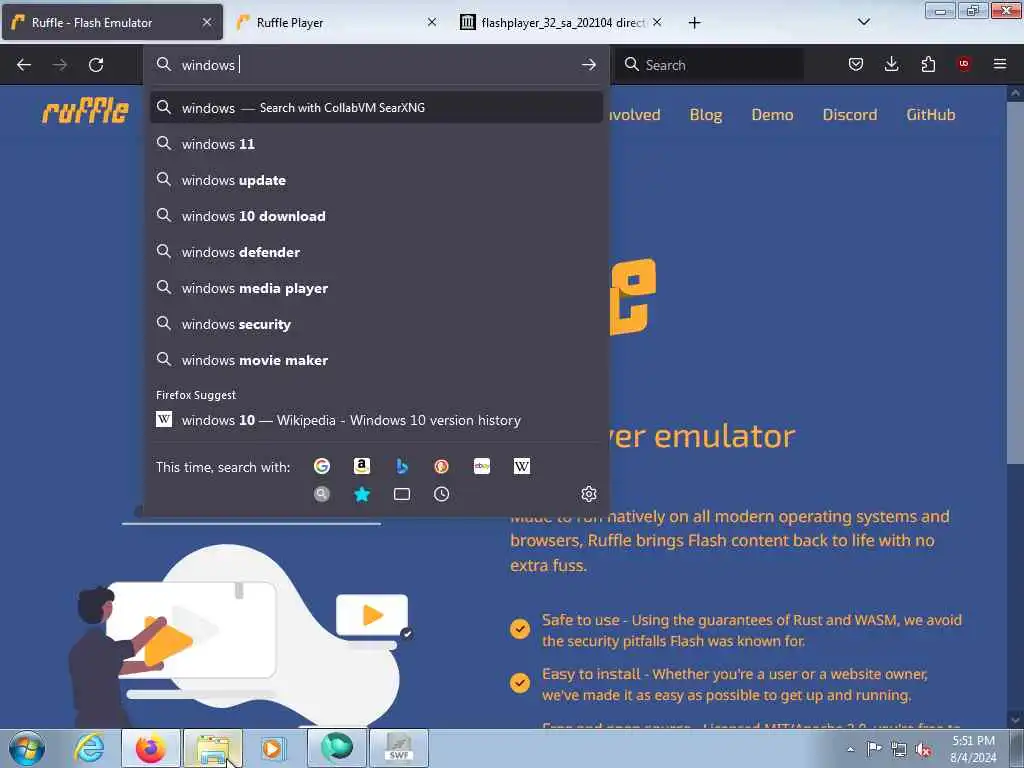Screen dimensions: 1024x768
Task: Pick the gray magnifier search engine icon
Action: [321, 494]
